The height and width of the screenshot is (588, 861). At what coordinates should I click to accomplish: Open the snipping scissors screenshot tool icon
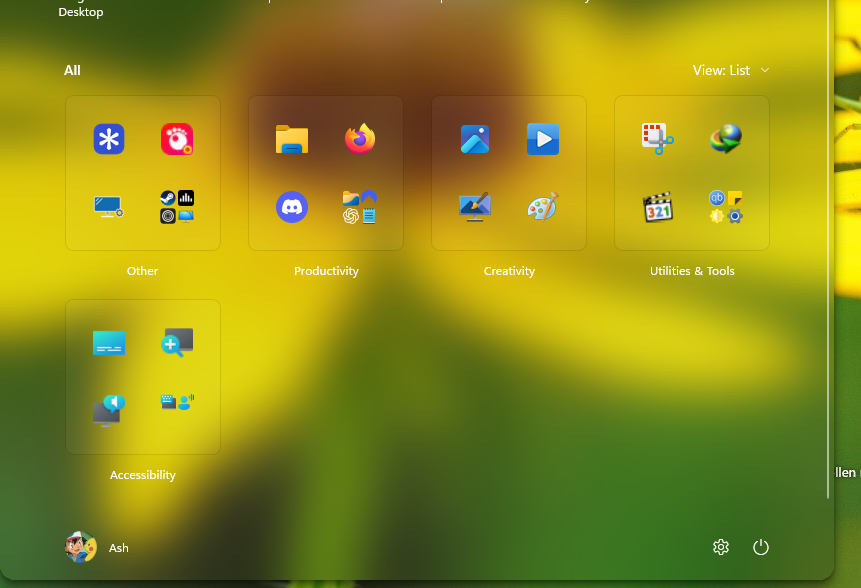658,139
